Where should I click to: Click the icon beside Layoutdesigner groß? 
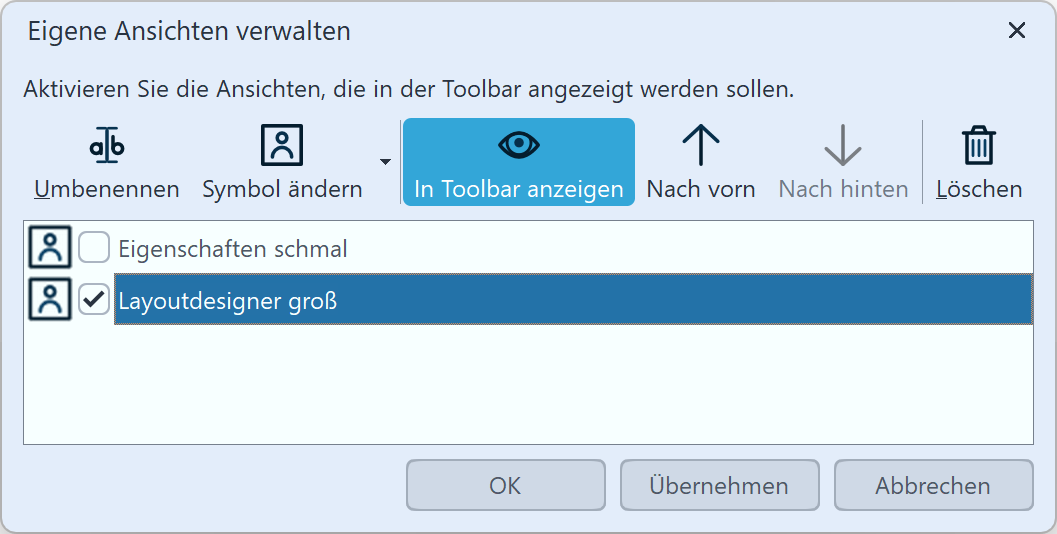(50, 299)
